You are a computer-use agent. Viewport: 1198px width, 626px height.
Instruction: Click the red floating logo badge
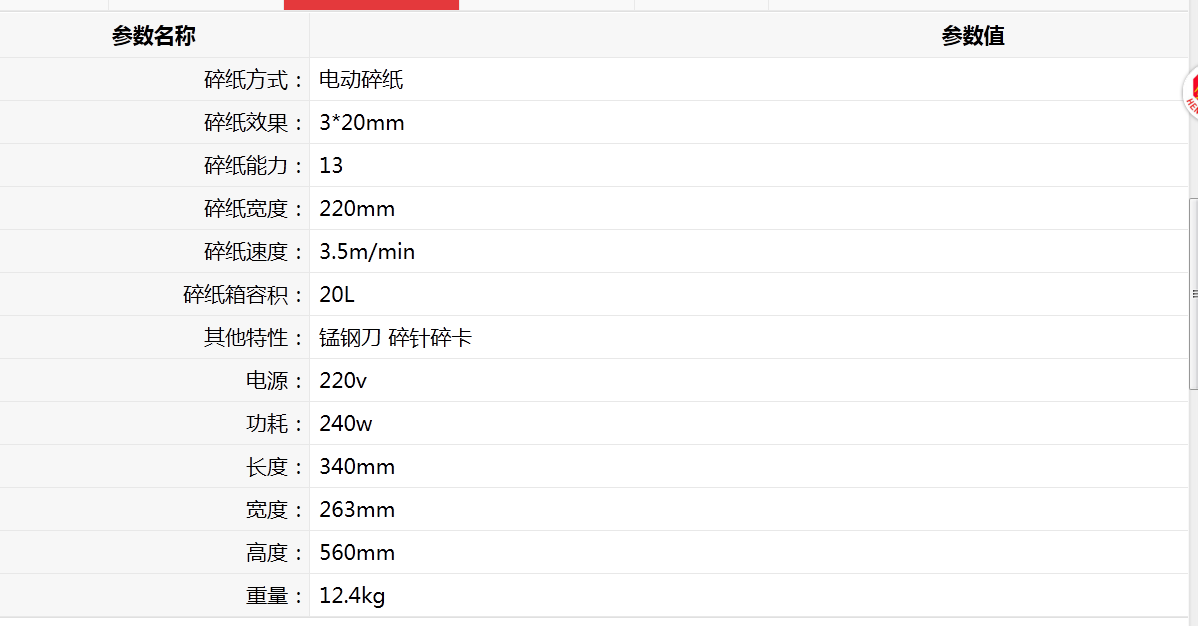click(x=1190, y=92)
